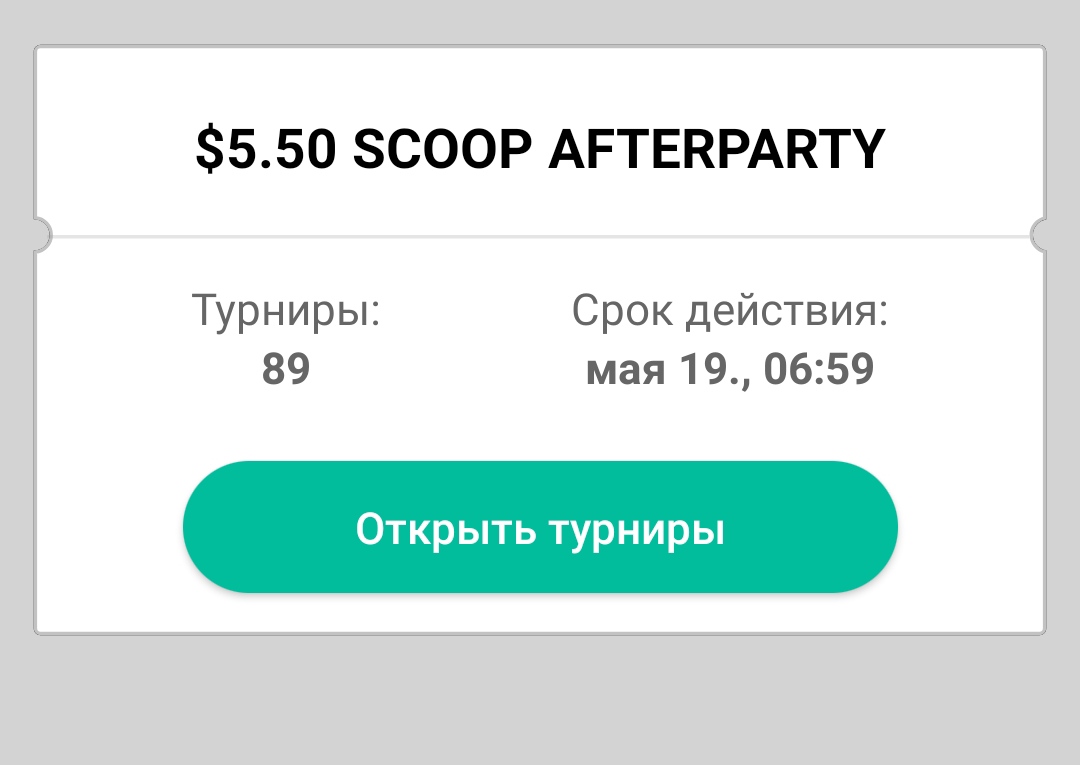Select the $5.50 SCOOP AFTERPARTY ticket title
The image size is (1080, 765).
541,149
